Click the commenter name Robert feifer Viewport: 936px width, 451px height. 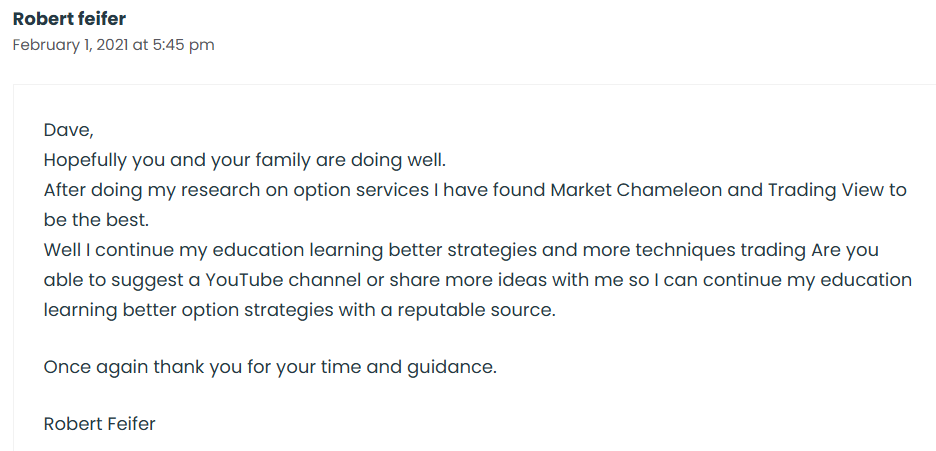tap(69, 19)
